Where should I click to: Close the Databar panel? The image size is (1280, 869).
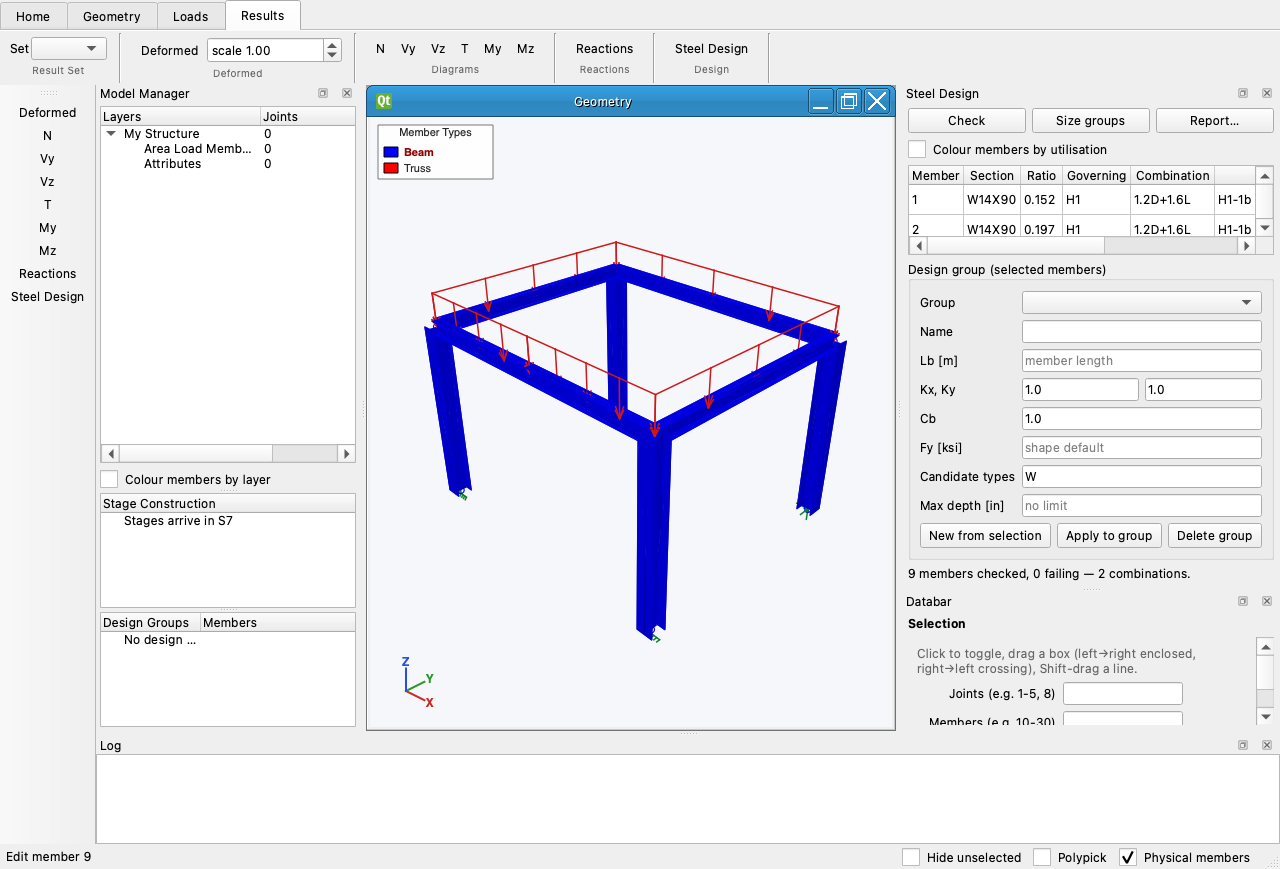pyautogui.click(x=1266, y=601)
